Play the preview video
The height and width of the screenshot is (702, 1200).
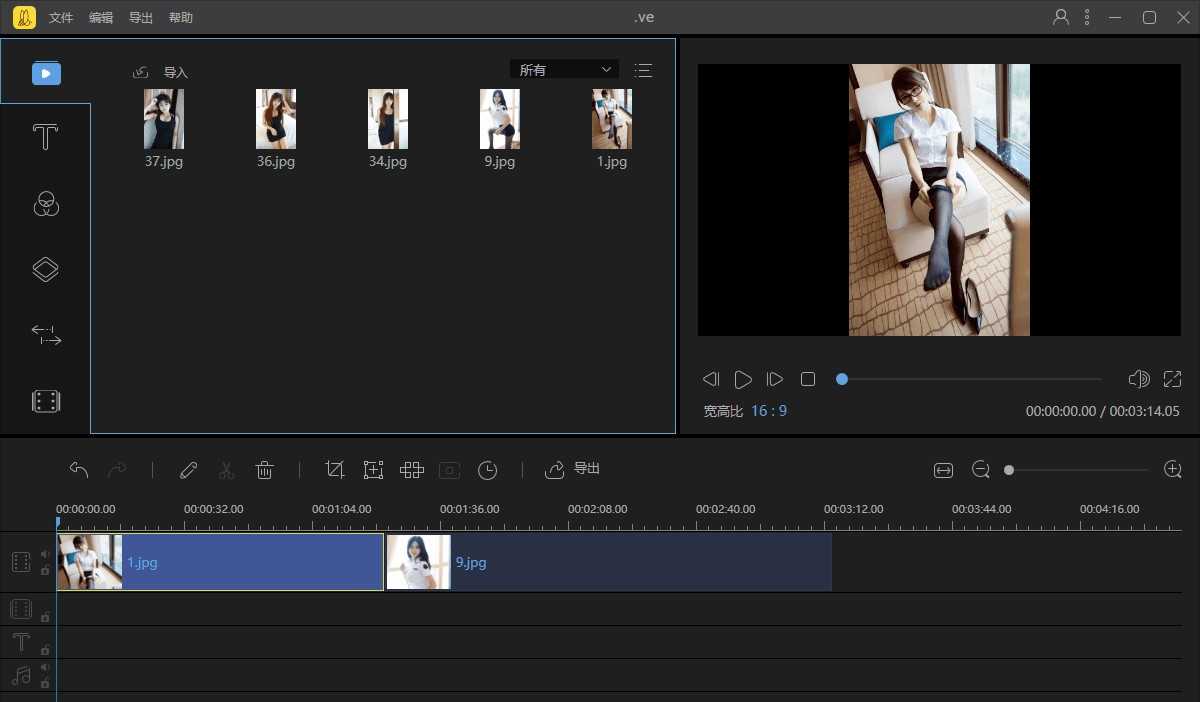[743, 379]
